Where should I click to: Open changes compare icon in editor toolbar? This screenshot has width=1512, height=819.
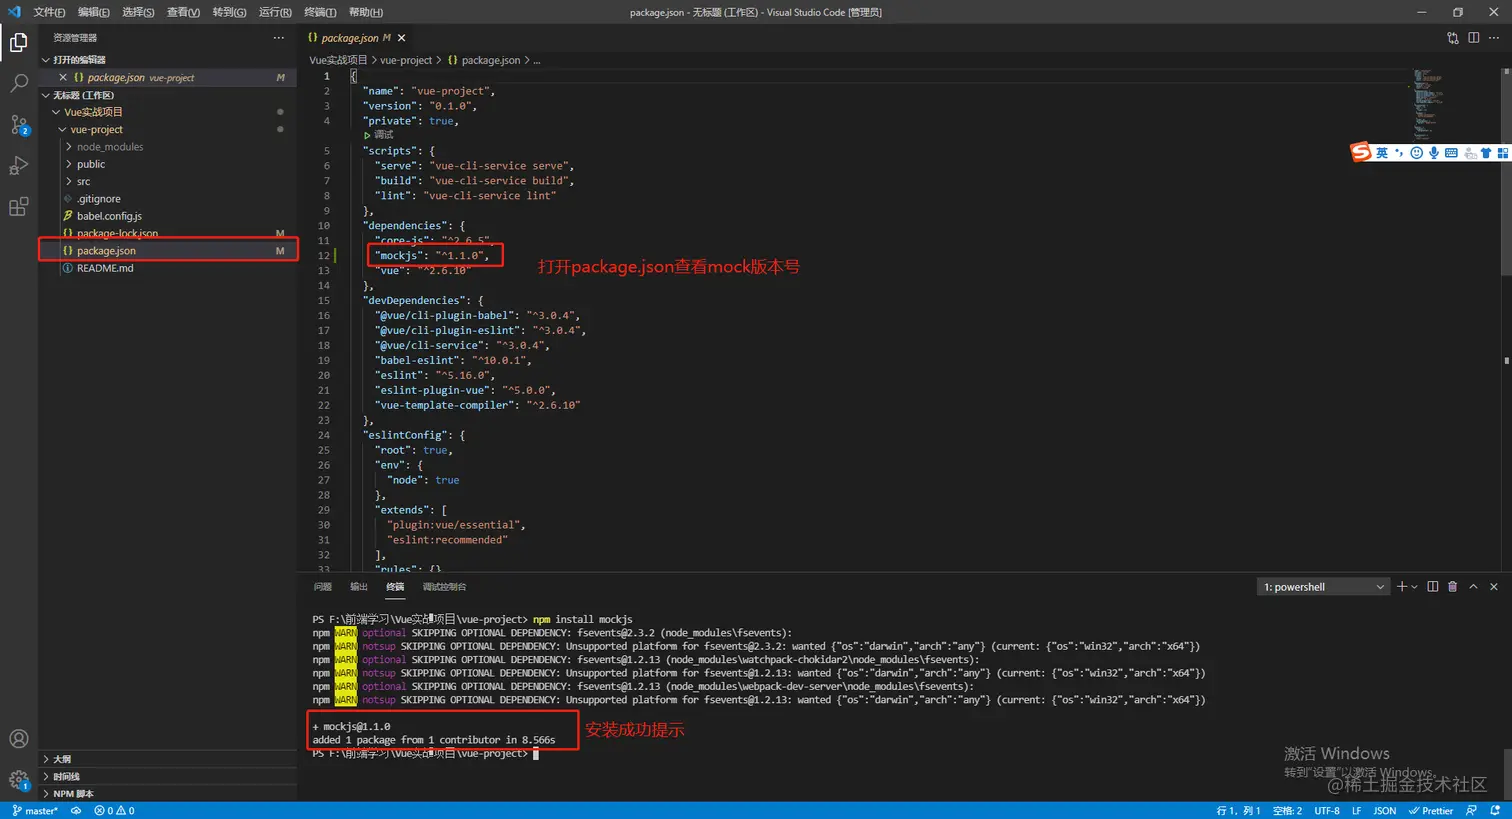[1453, 38]
